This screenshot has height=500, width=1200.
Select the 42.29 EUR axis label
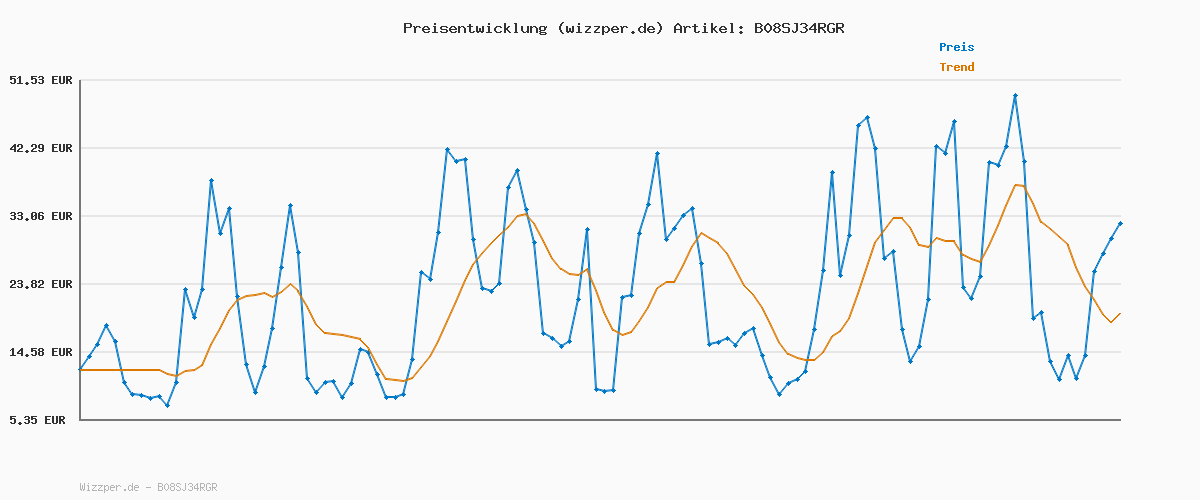click(x=41, y=148)
